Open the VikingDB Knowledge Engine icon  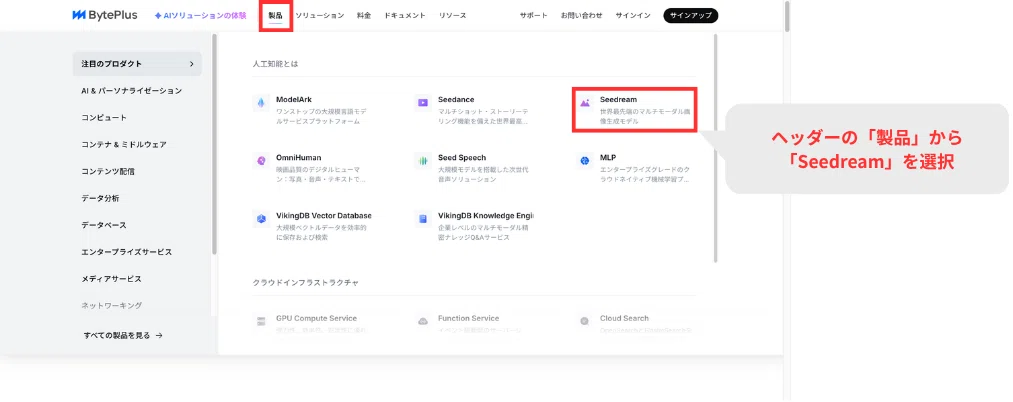click(423, 219)
